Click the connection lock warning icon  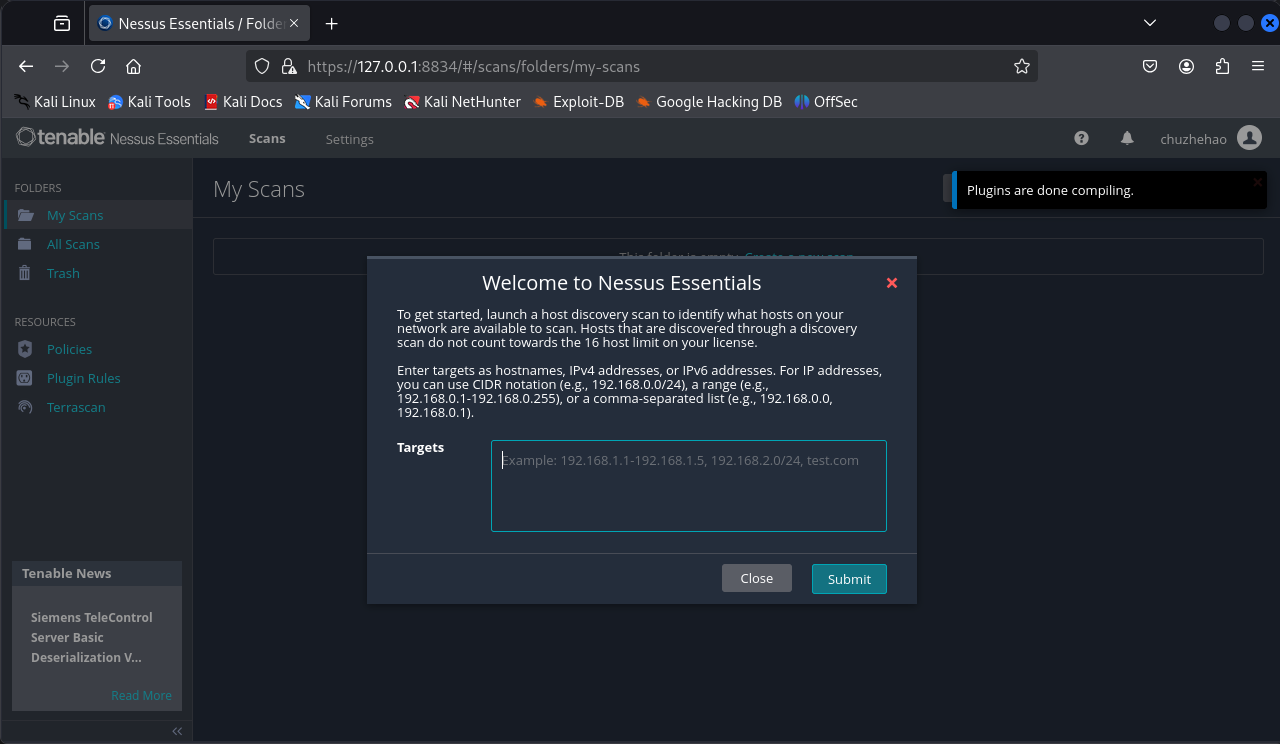[289, 66]
